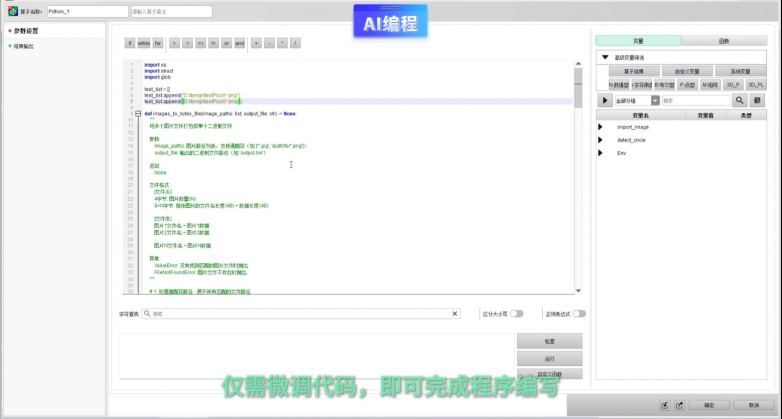Image resolution: width=782 pixels, height=419 pixels.
Task: Click the app logo icon at top left
Action: [x=12, y=11]
